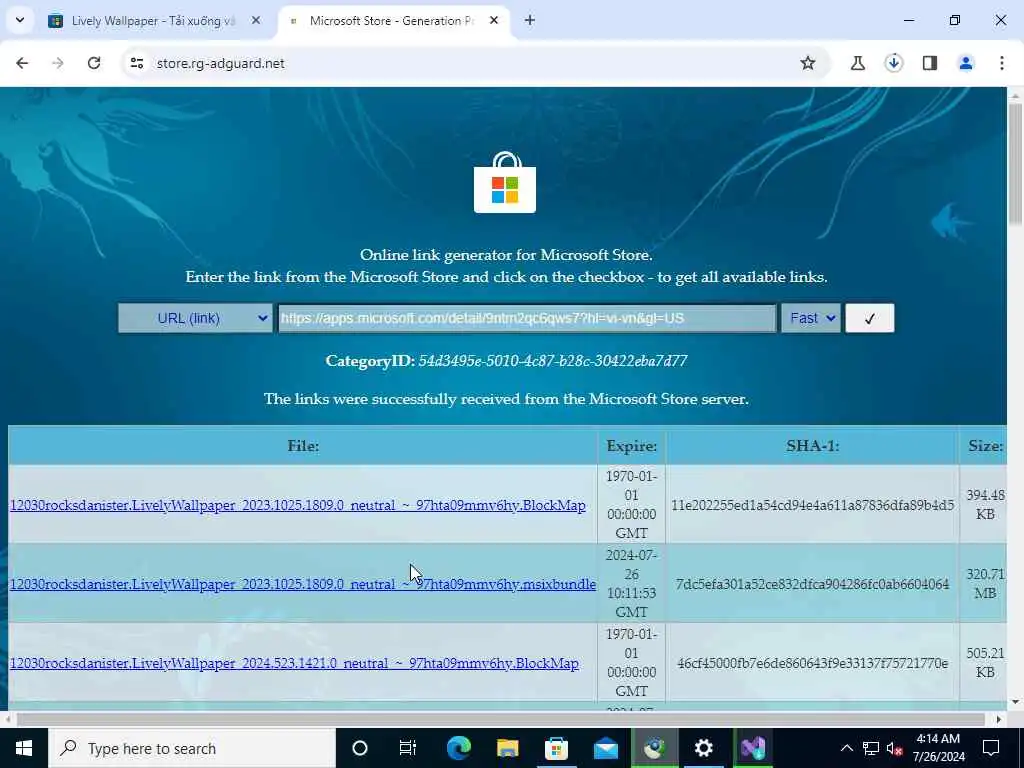This screenshot has width=1024, height=768.
Task: Click the vertical scrollbar down arrow
Action: click(1015, 702)
